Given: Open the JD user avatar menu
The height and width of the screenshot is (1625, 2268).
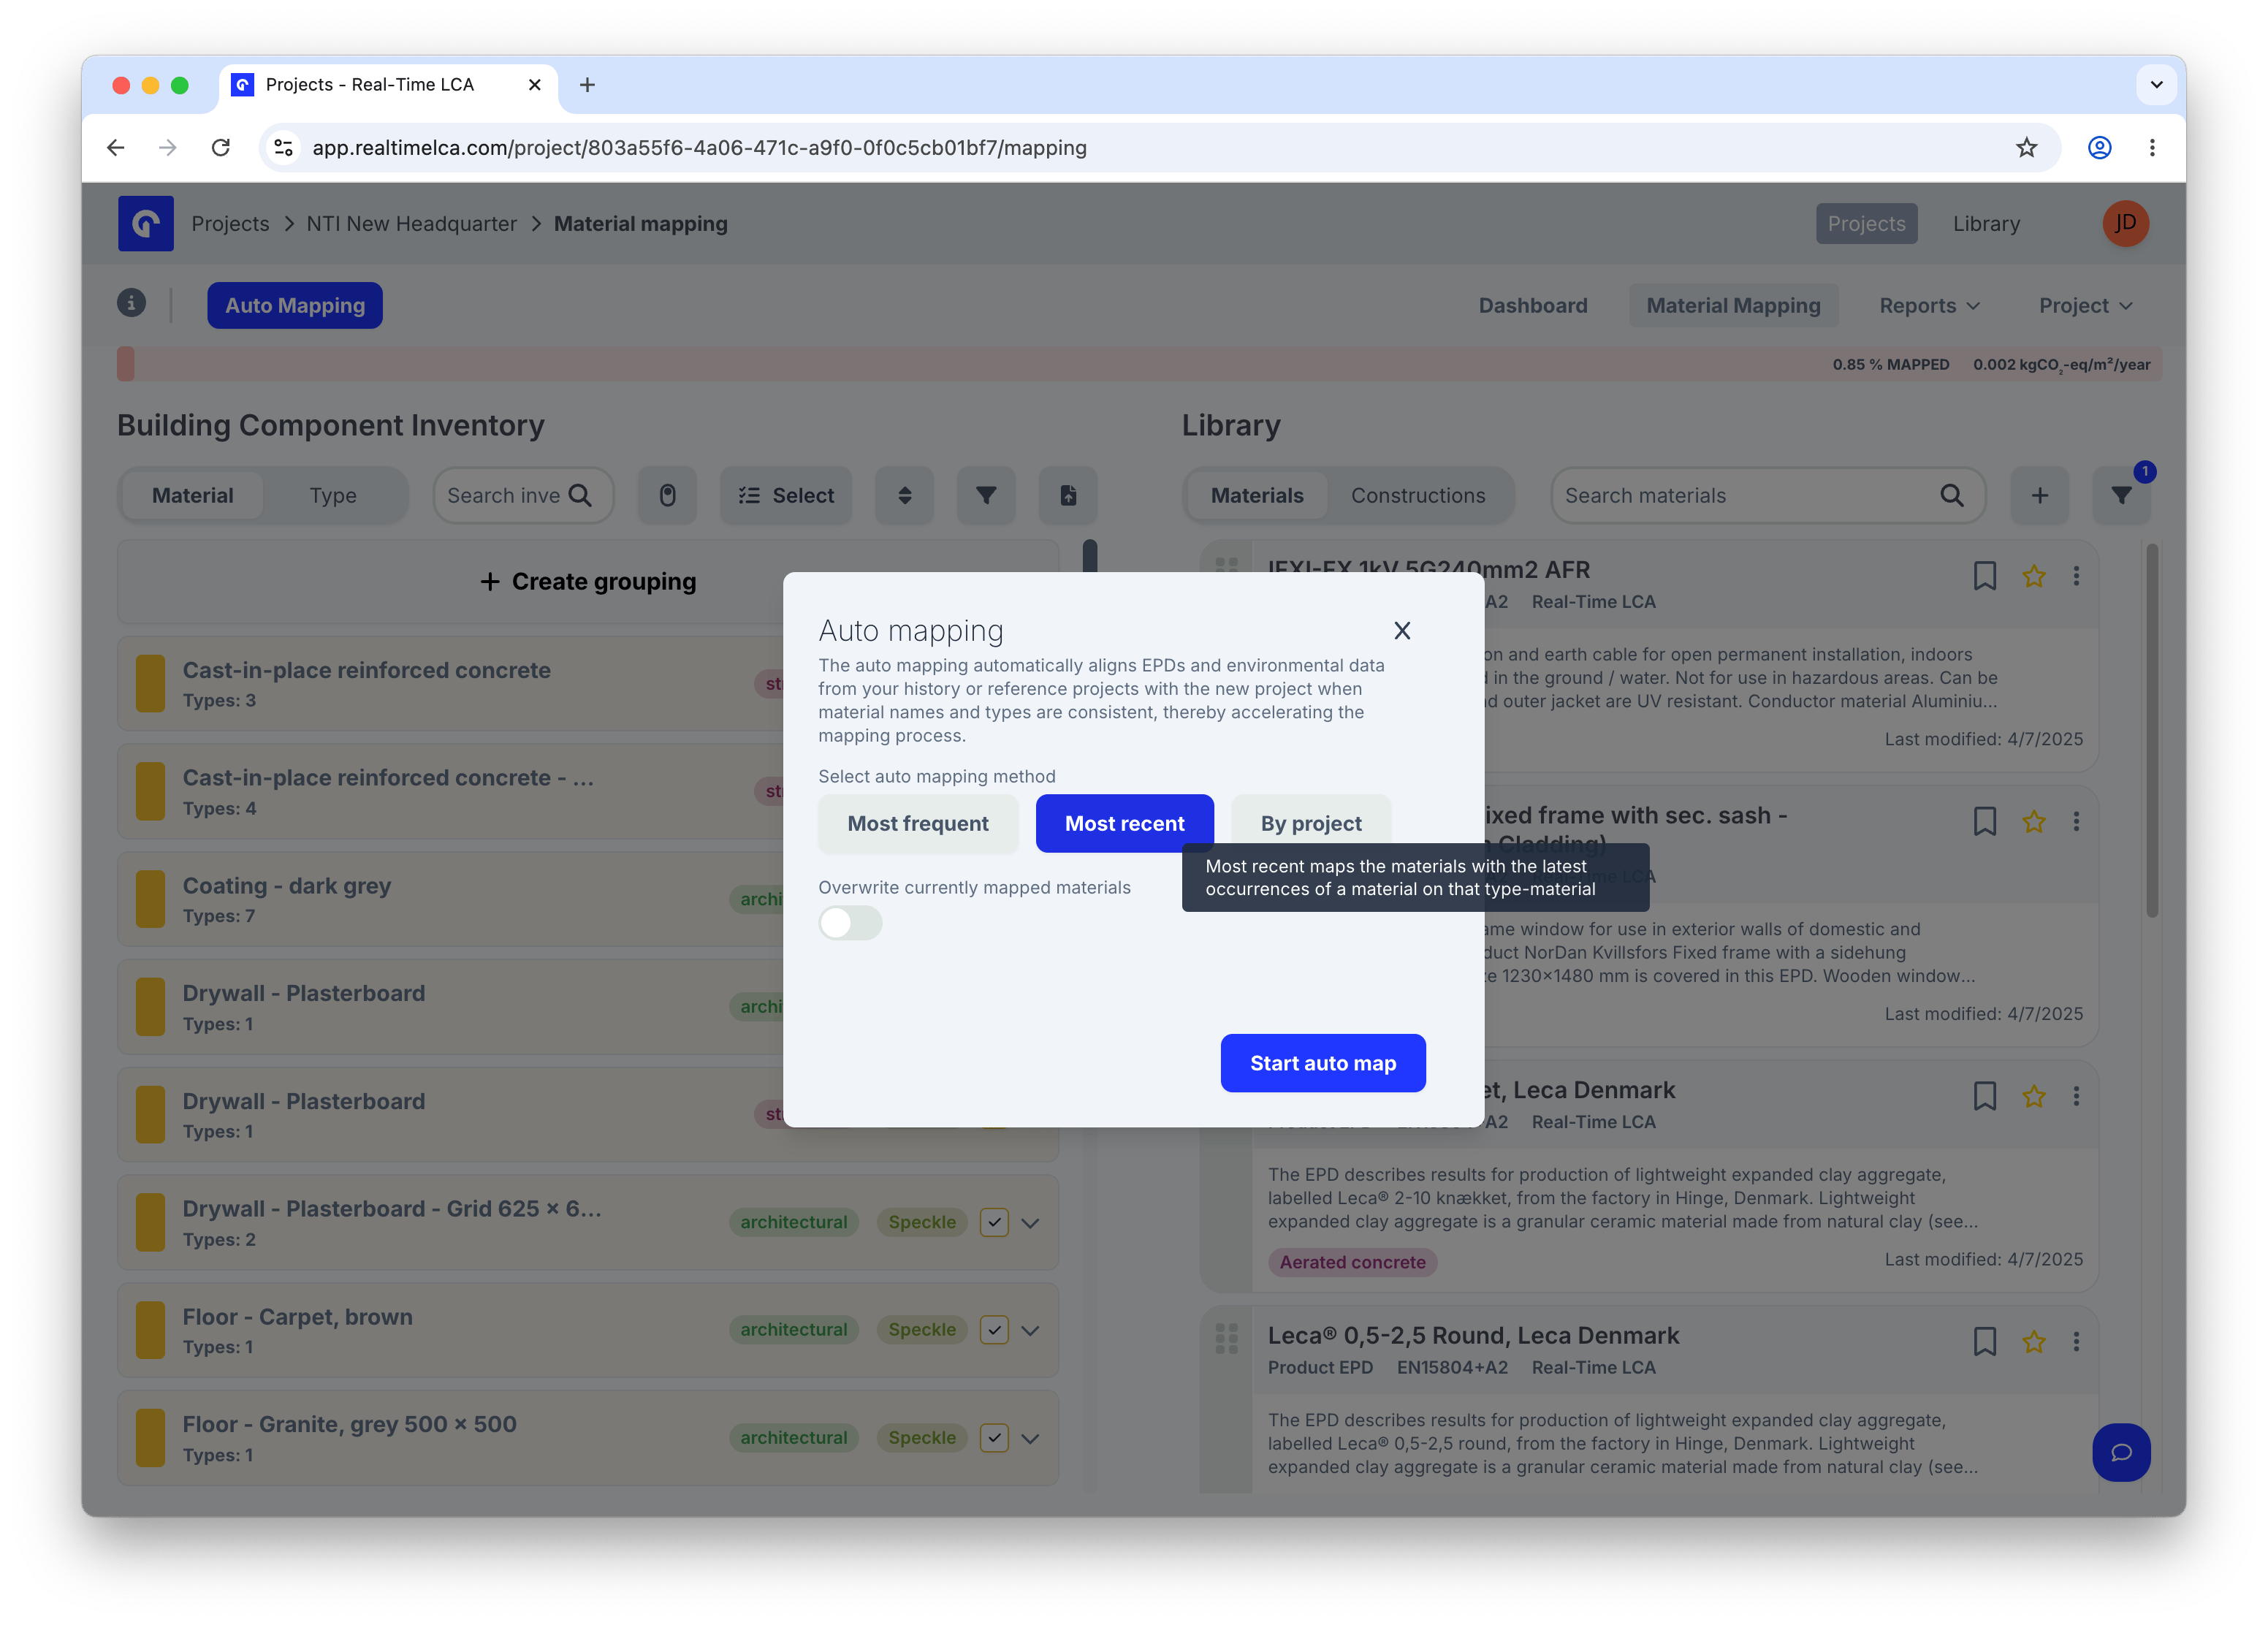Looking at the screenshot, I should point(2125,223).
